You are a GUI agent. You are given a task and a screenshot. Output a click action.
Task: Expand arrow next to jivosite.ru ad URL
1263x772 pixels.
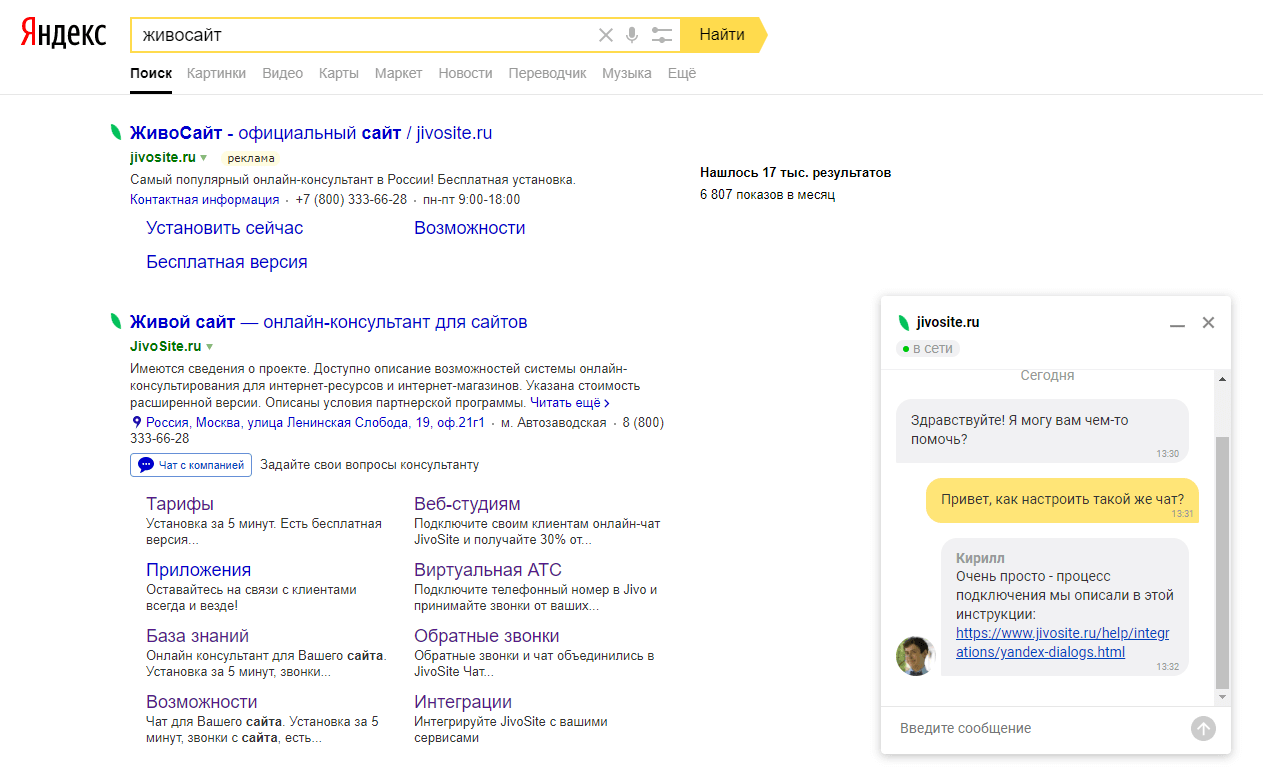coord(204,158)
